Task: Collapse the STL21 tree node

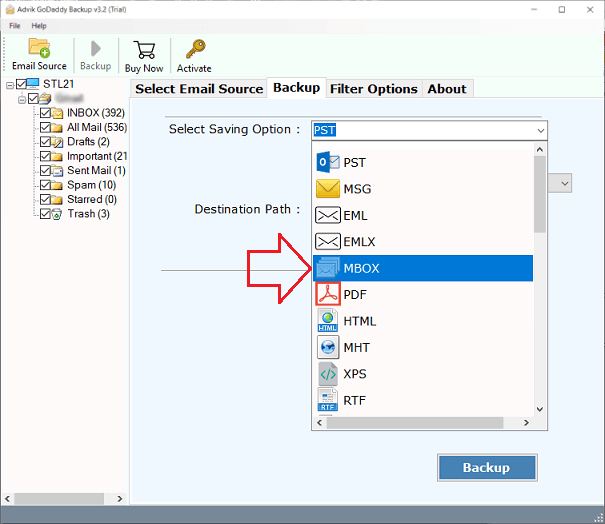Action: (x=10, y=85)
